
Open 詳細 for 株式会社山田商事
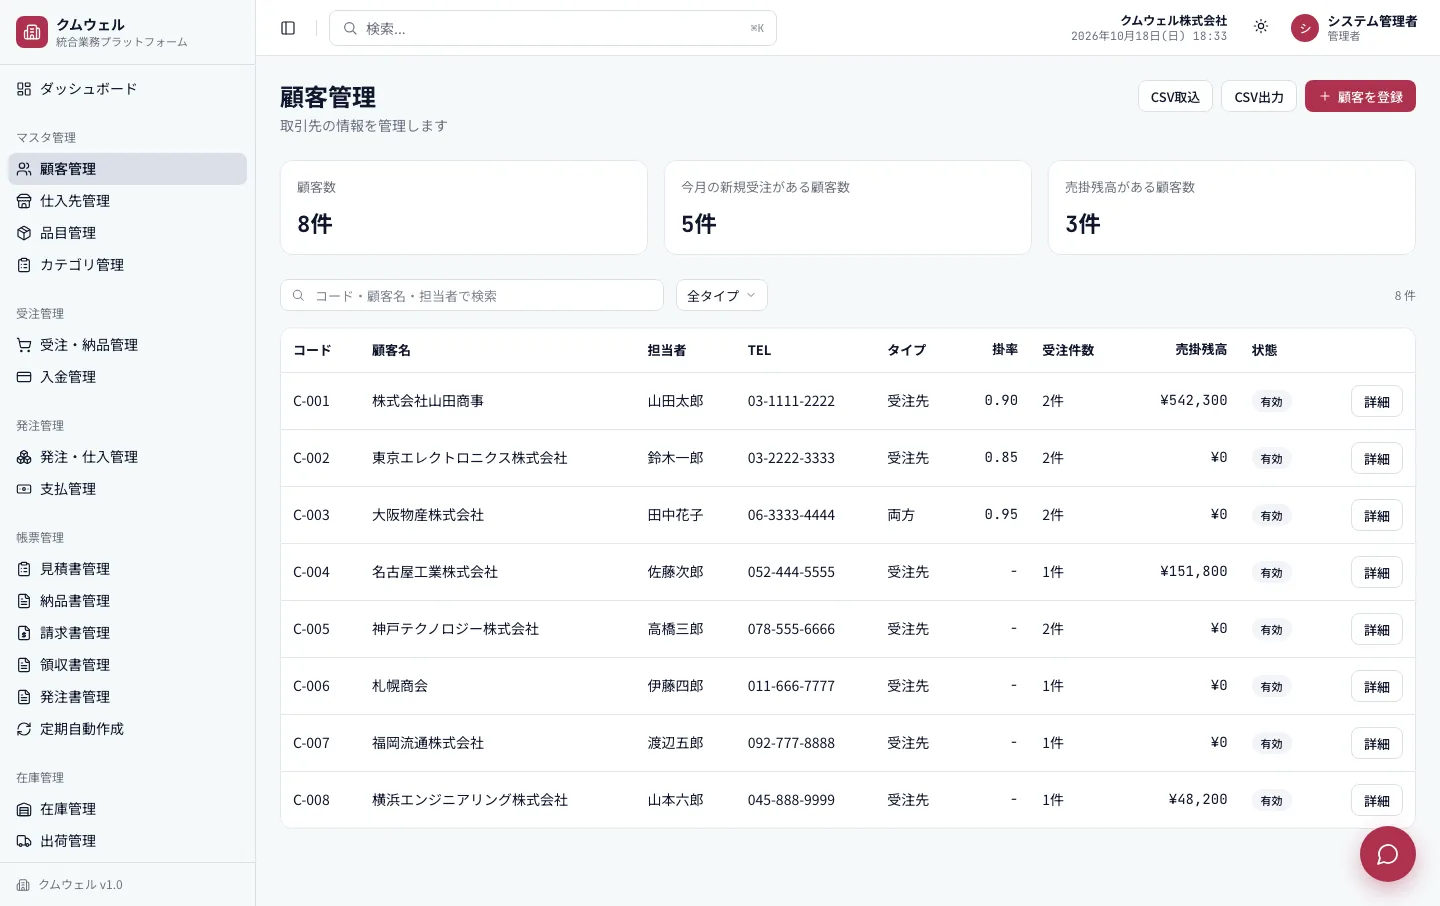[x=1377, y=401]
